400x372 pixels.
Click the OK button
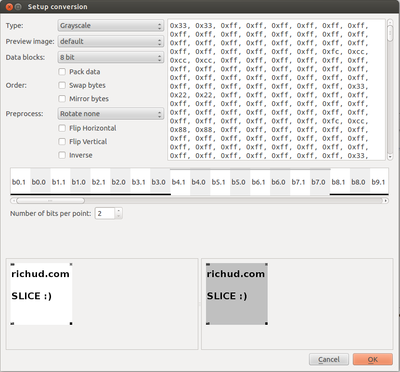pos(373,359)
